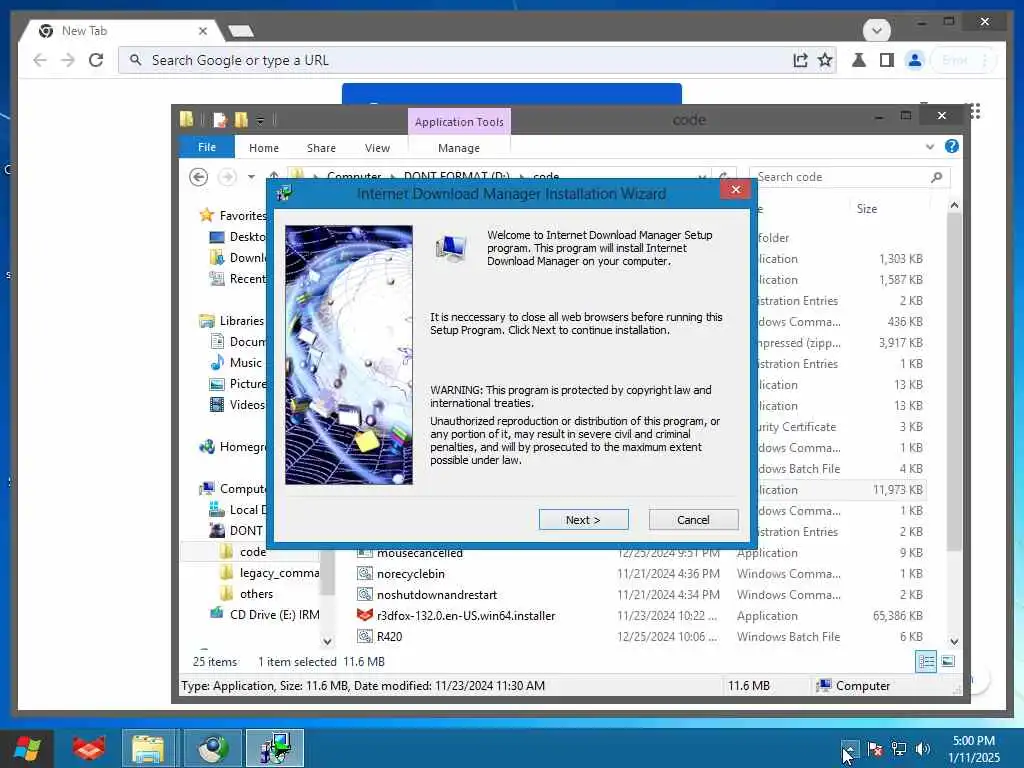Cancel the Internet Download Manager setup

[x=693, y=520]
